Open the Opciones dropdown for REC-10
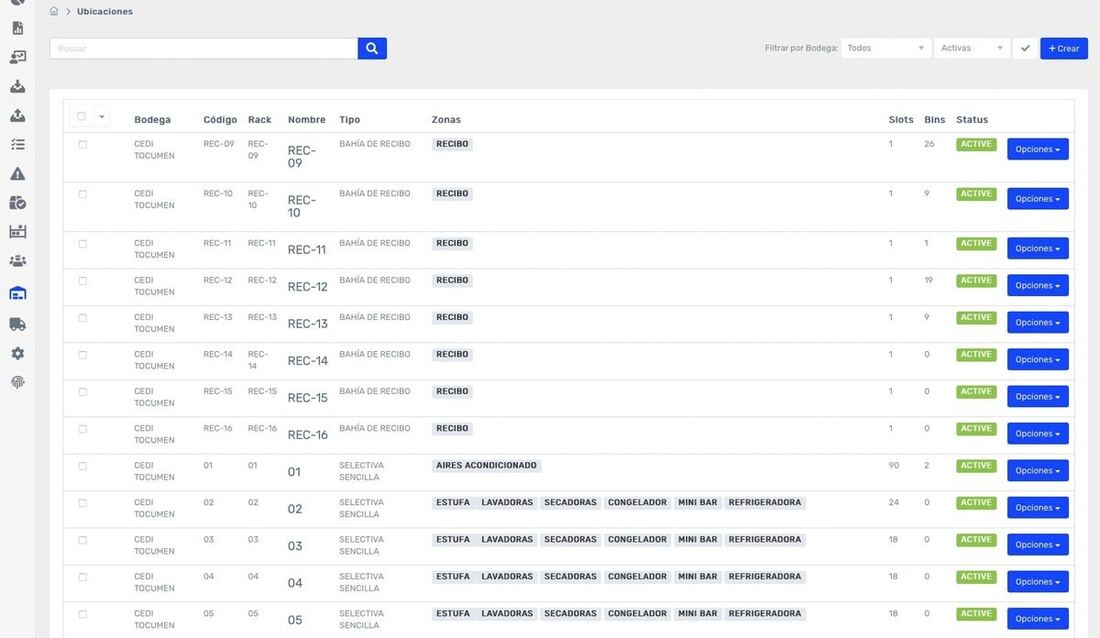The width and height of the screenshot is (1100, 638). [1038, 199]
